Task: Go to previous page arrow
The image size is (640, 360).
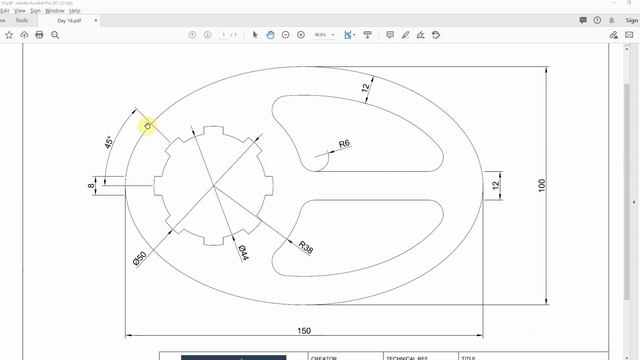Action: click(192, 35)
